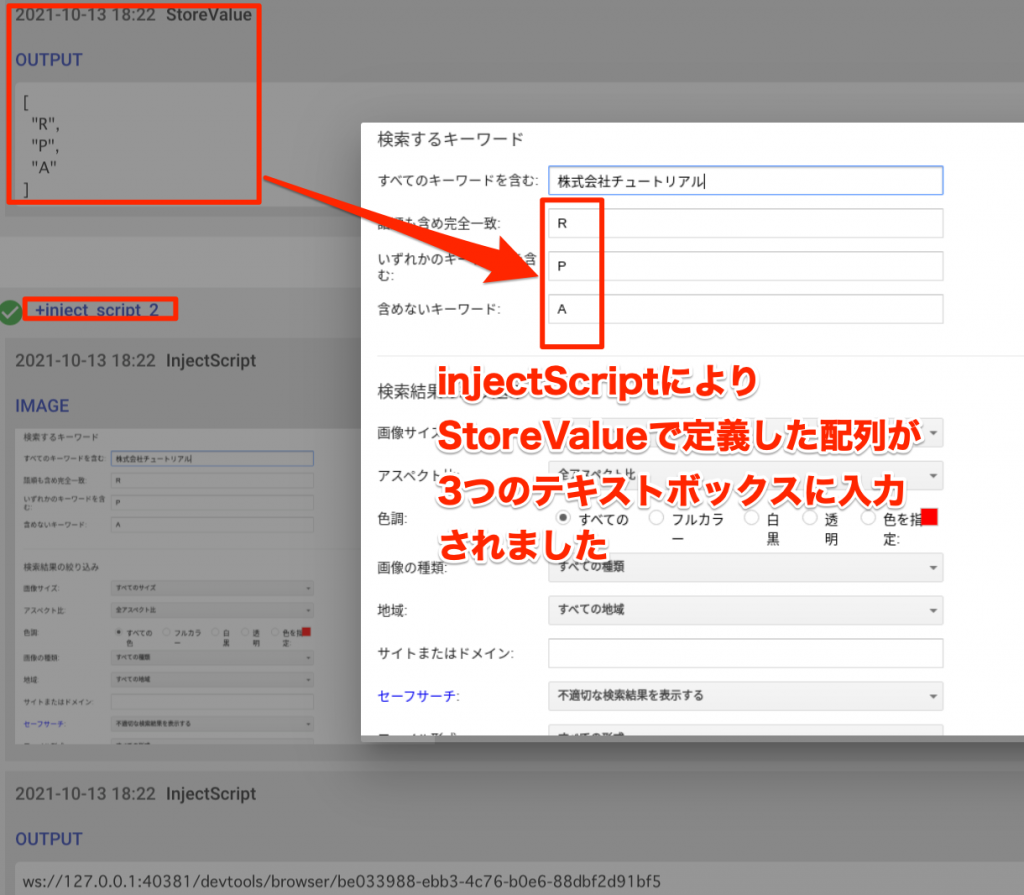Click the いずれかのキーワード field containing P

tap(746, 267)
